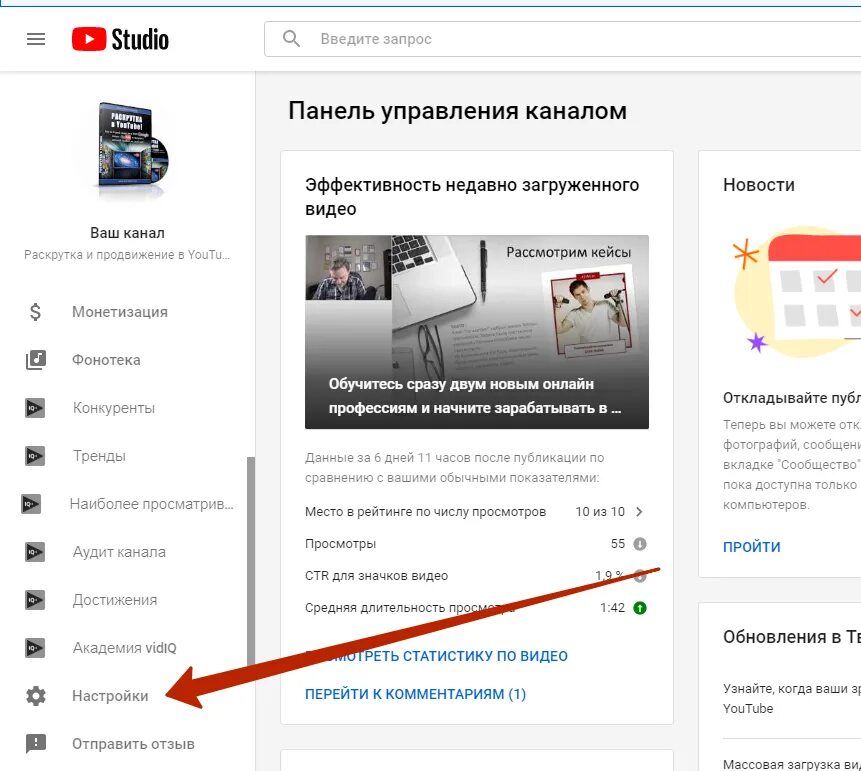Viewport: 861px width, 771px height.
Task: Click the search magnifier icon
Action: pyautogui.click(x=291, y=38)
